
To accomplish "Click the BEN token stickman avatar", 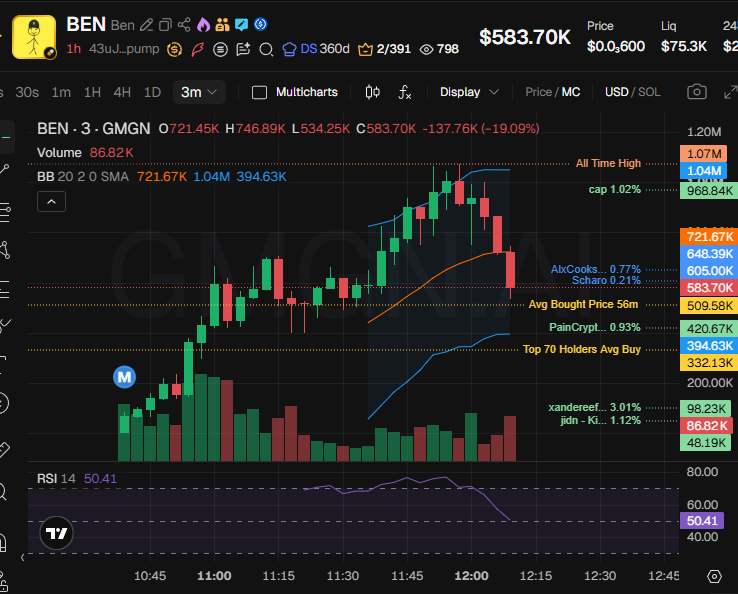I will pos(34,37).
